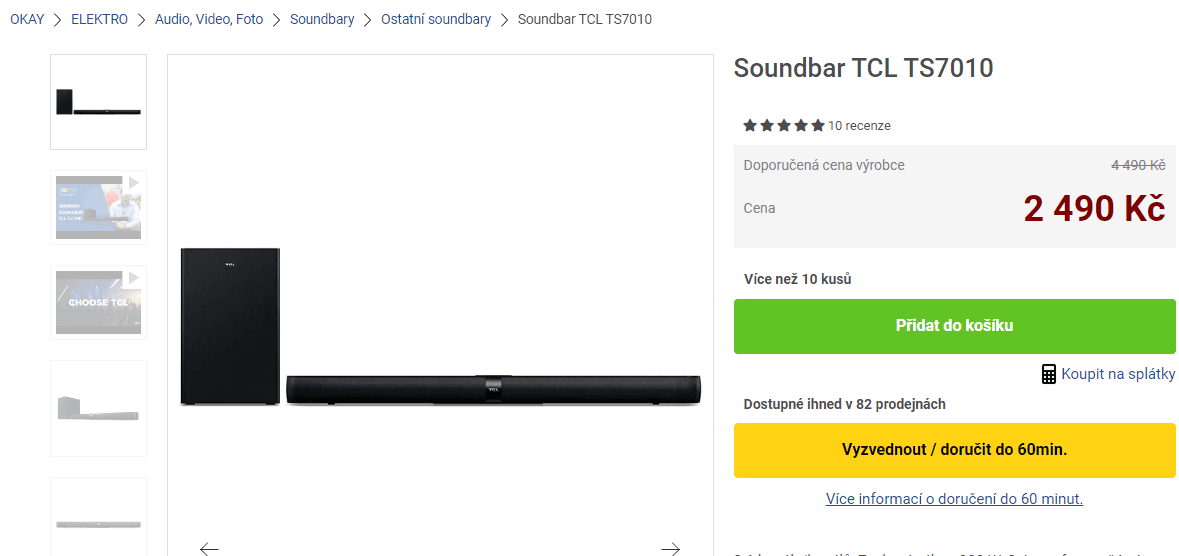Click the next image arrow in gallery

click(670, 548)
